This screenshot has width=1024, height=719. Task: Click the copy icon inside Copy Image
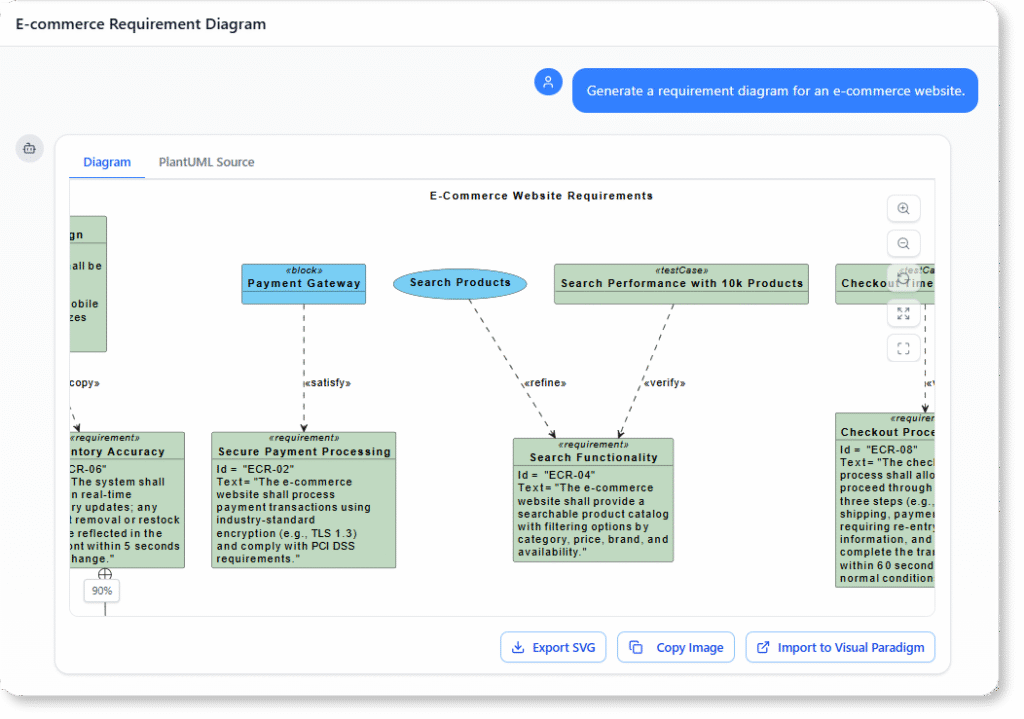coord(637,647)
